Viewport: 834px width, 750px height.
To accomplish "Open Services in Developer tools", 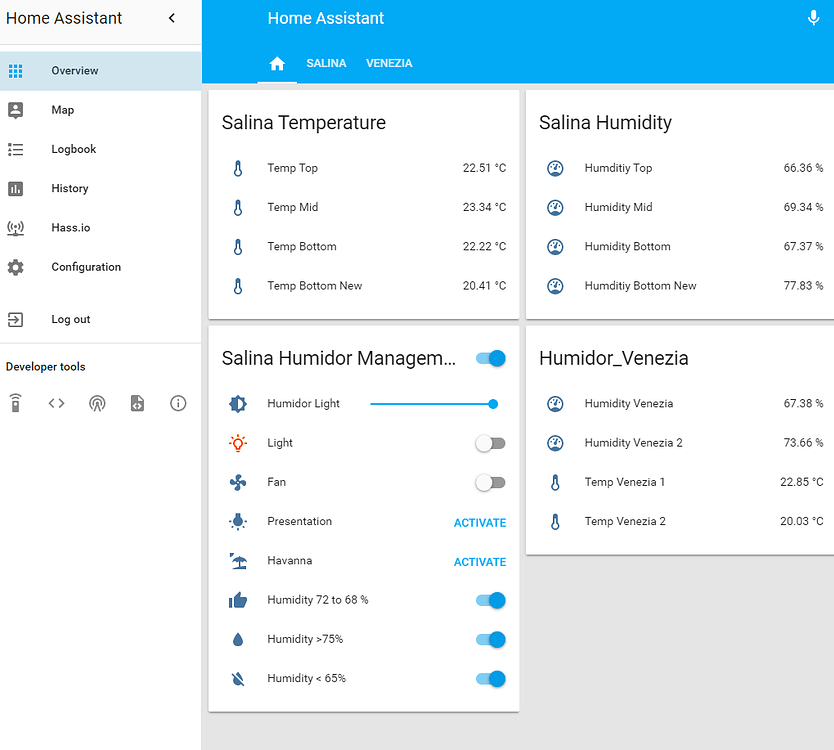I will click(x=15, y=403).
